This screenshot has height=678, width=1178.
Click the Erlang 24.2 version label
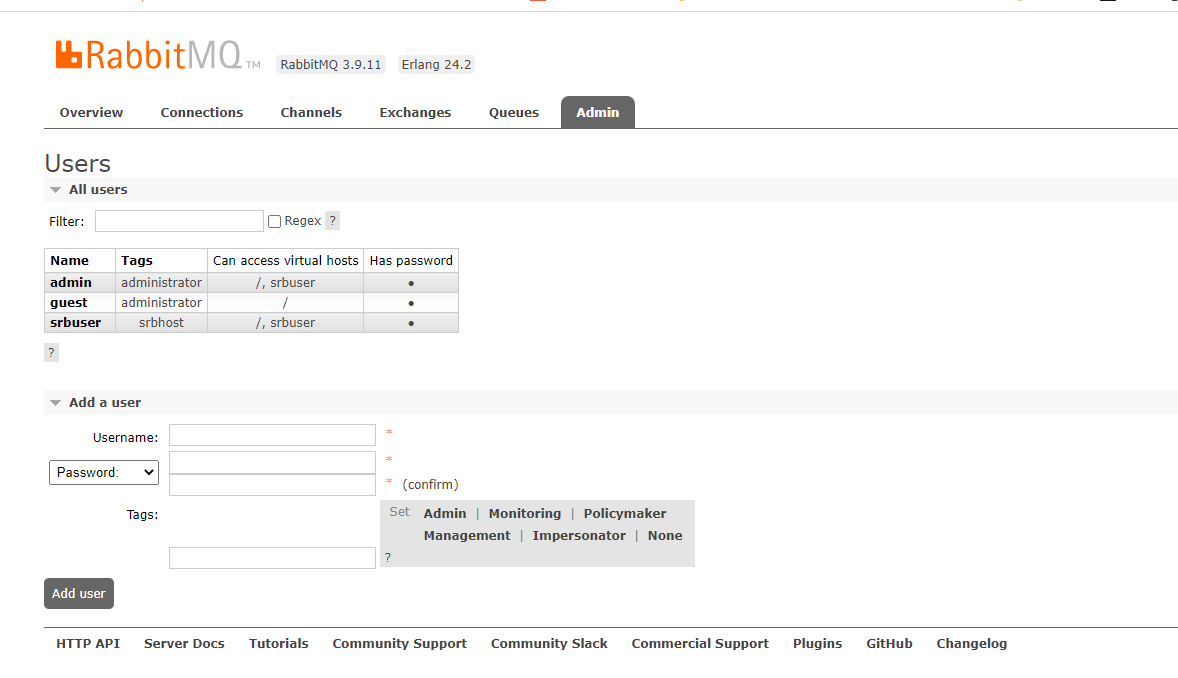click(436, 65)
